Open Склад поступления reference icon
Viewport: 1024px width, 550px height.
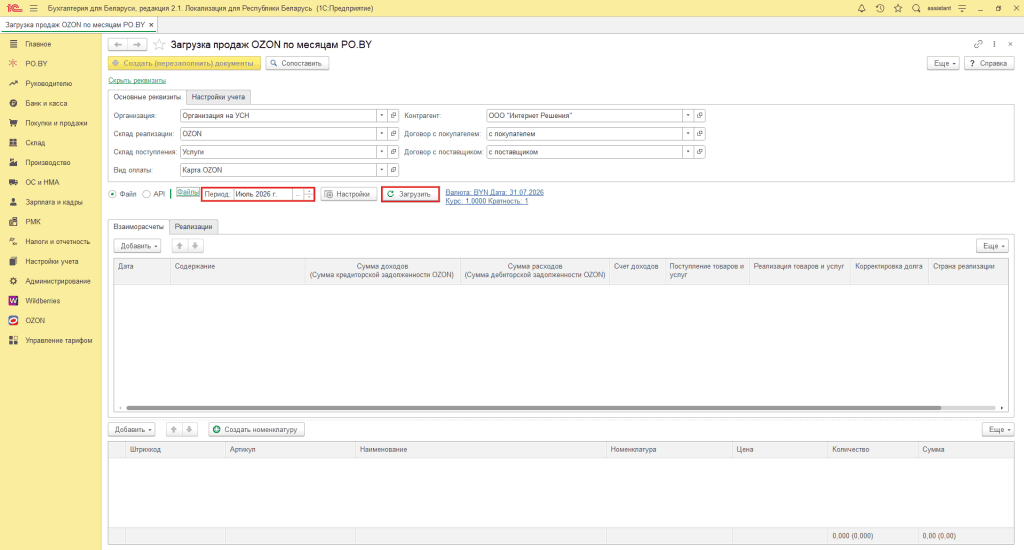[x=393, y=152]
